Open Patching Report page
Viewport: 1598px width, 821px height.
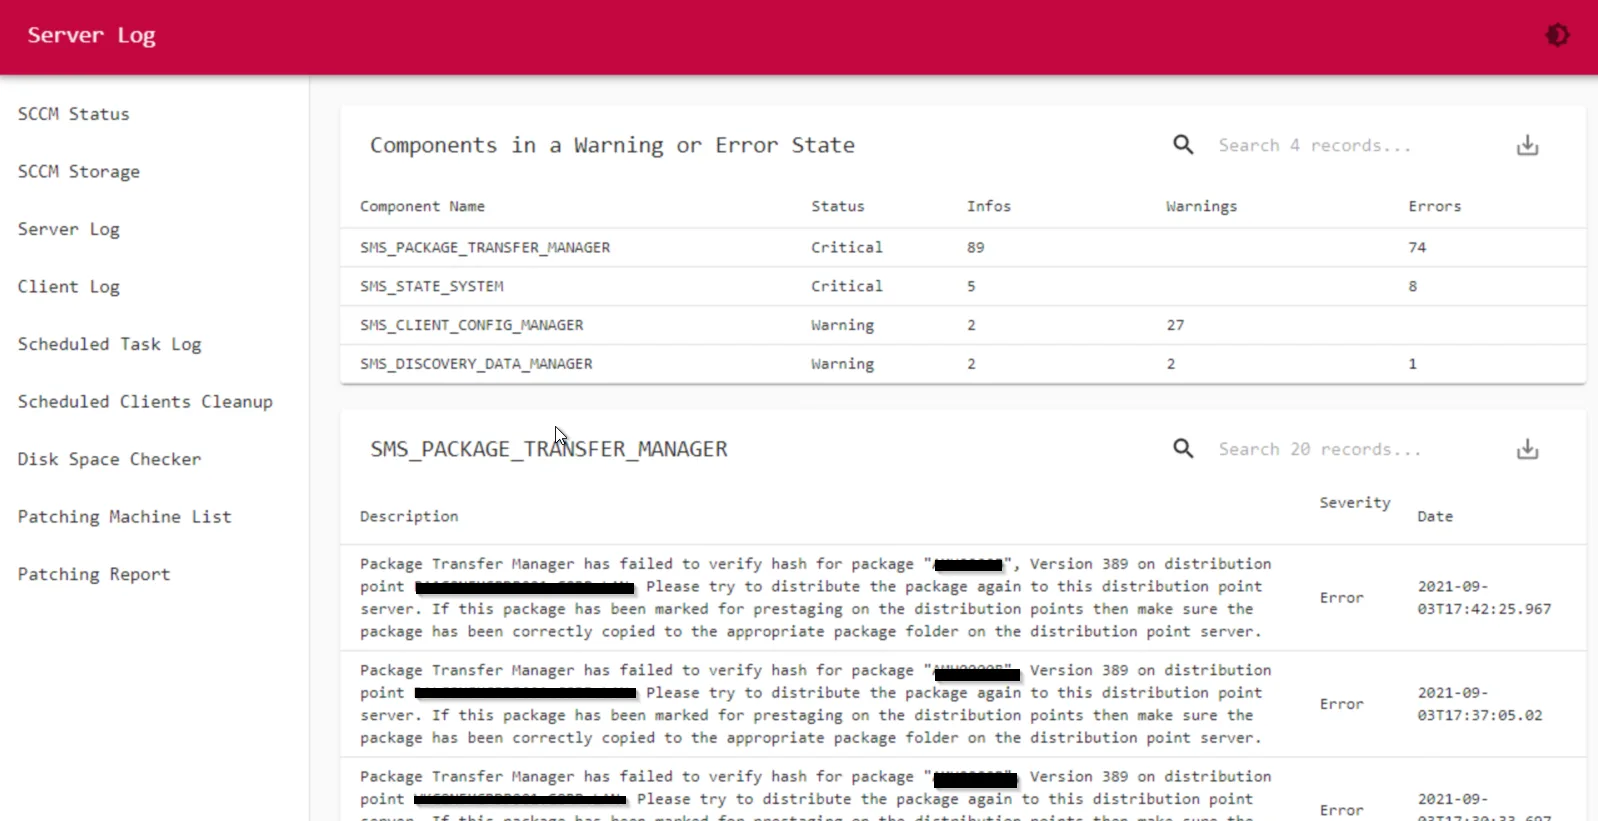click(x=94, y=574)
